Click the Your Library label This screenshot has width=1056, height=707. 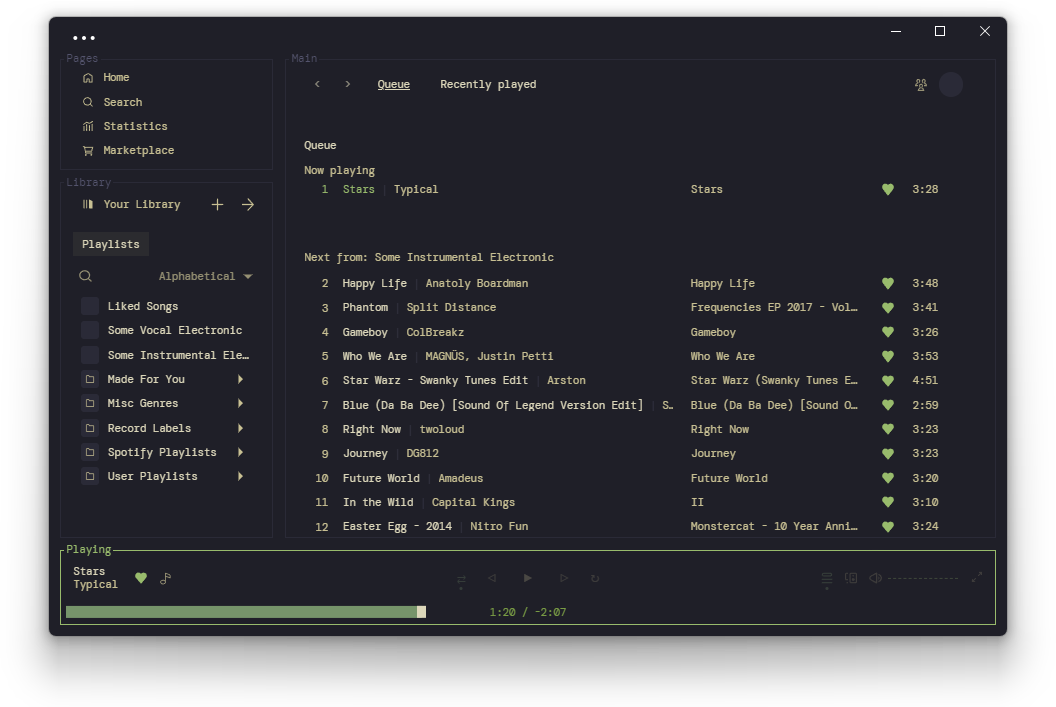(142, 204)
